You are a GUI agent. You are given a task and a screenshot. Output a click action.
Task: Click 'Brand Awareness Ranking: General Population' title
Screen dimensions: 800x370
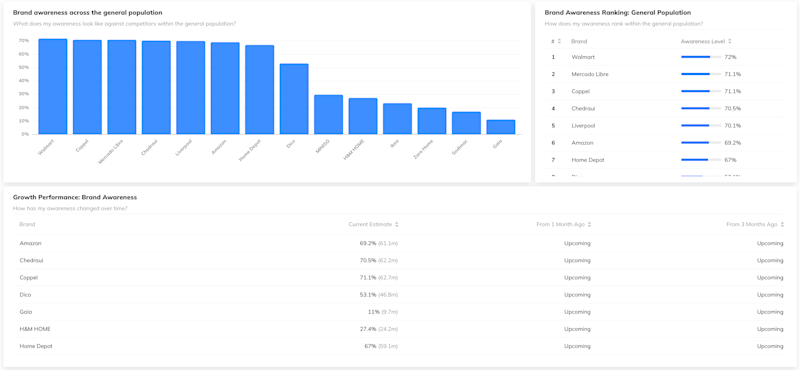click(618, 13)
